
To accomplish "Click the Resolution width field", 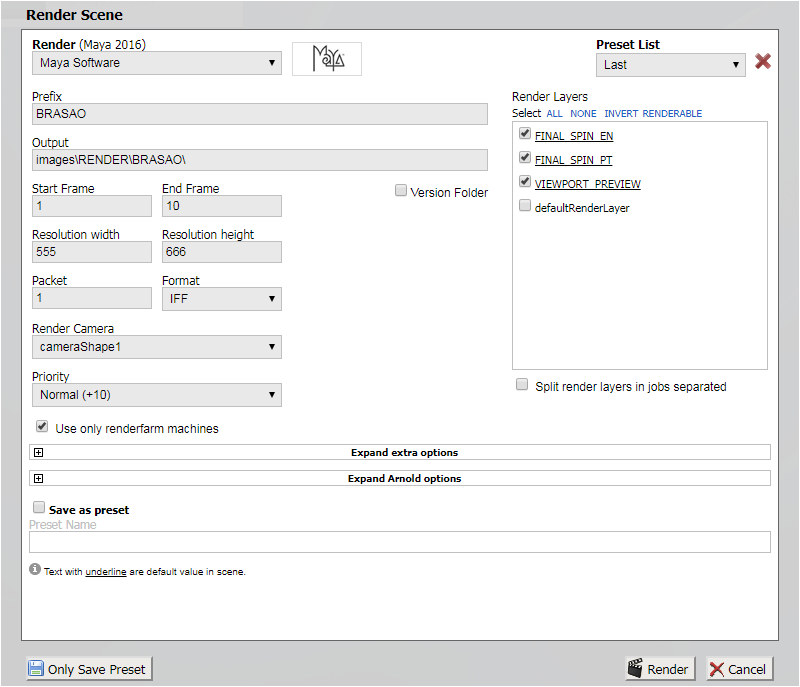I will tap(91, 252).
